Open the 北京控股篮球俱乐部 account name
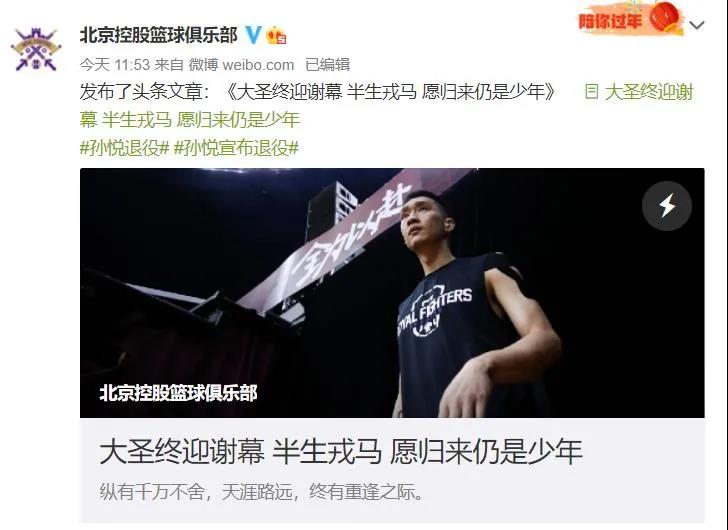 click(159, 36)
